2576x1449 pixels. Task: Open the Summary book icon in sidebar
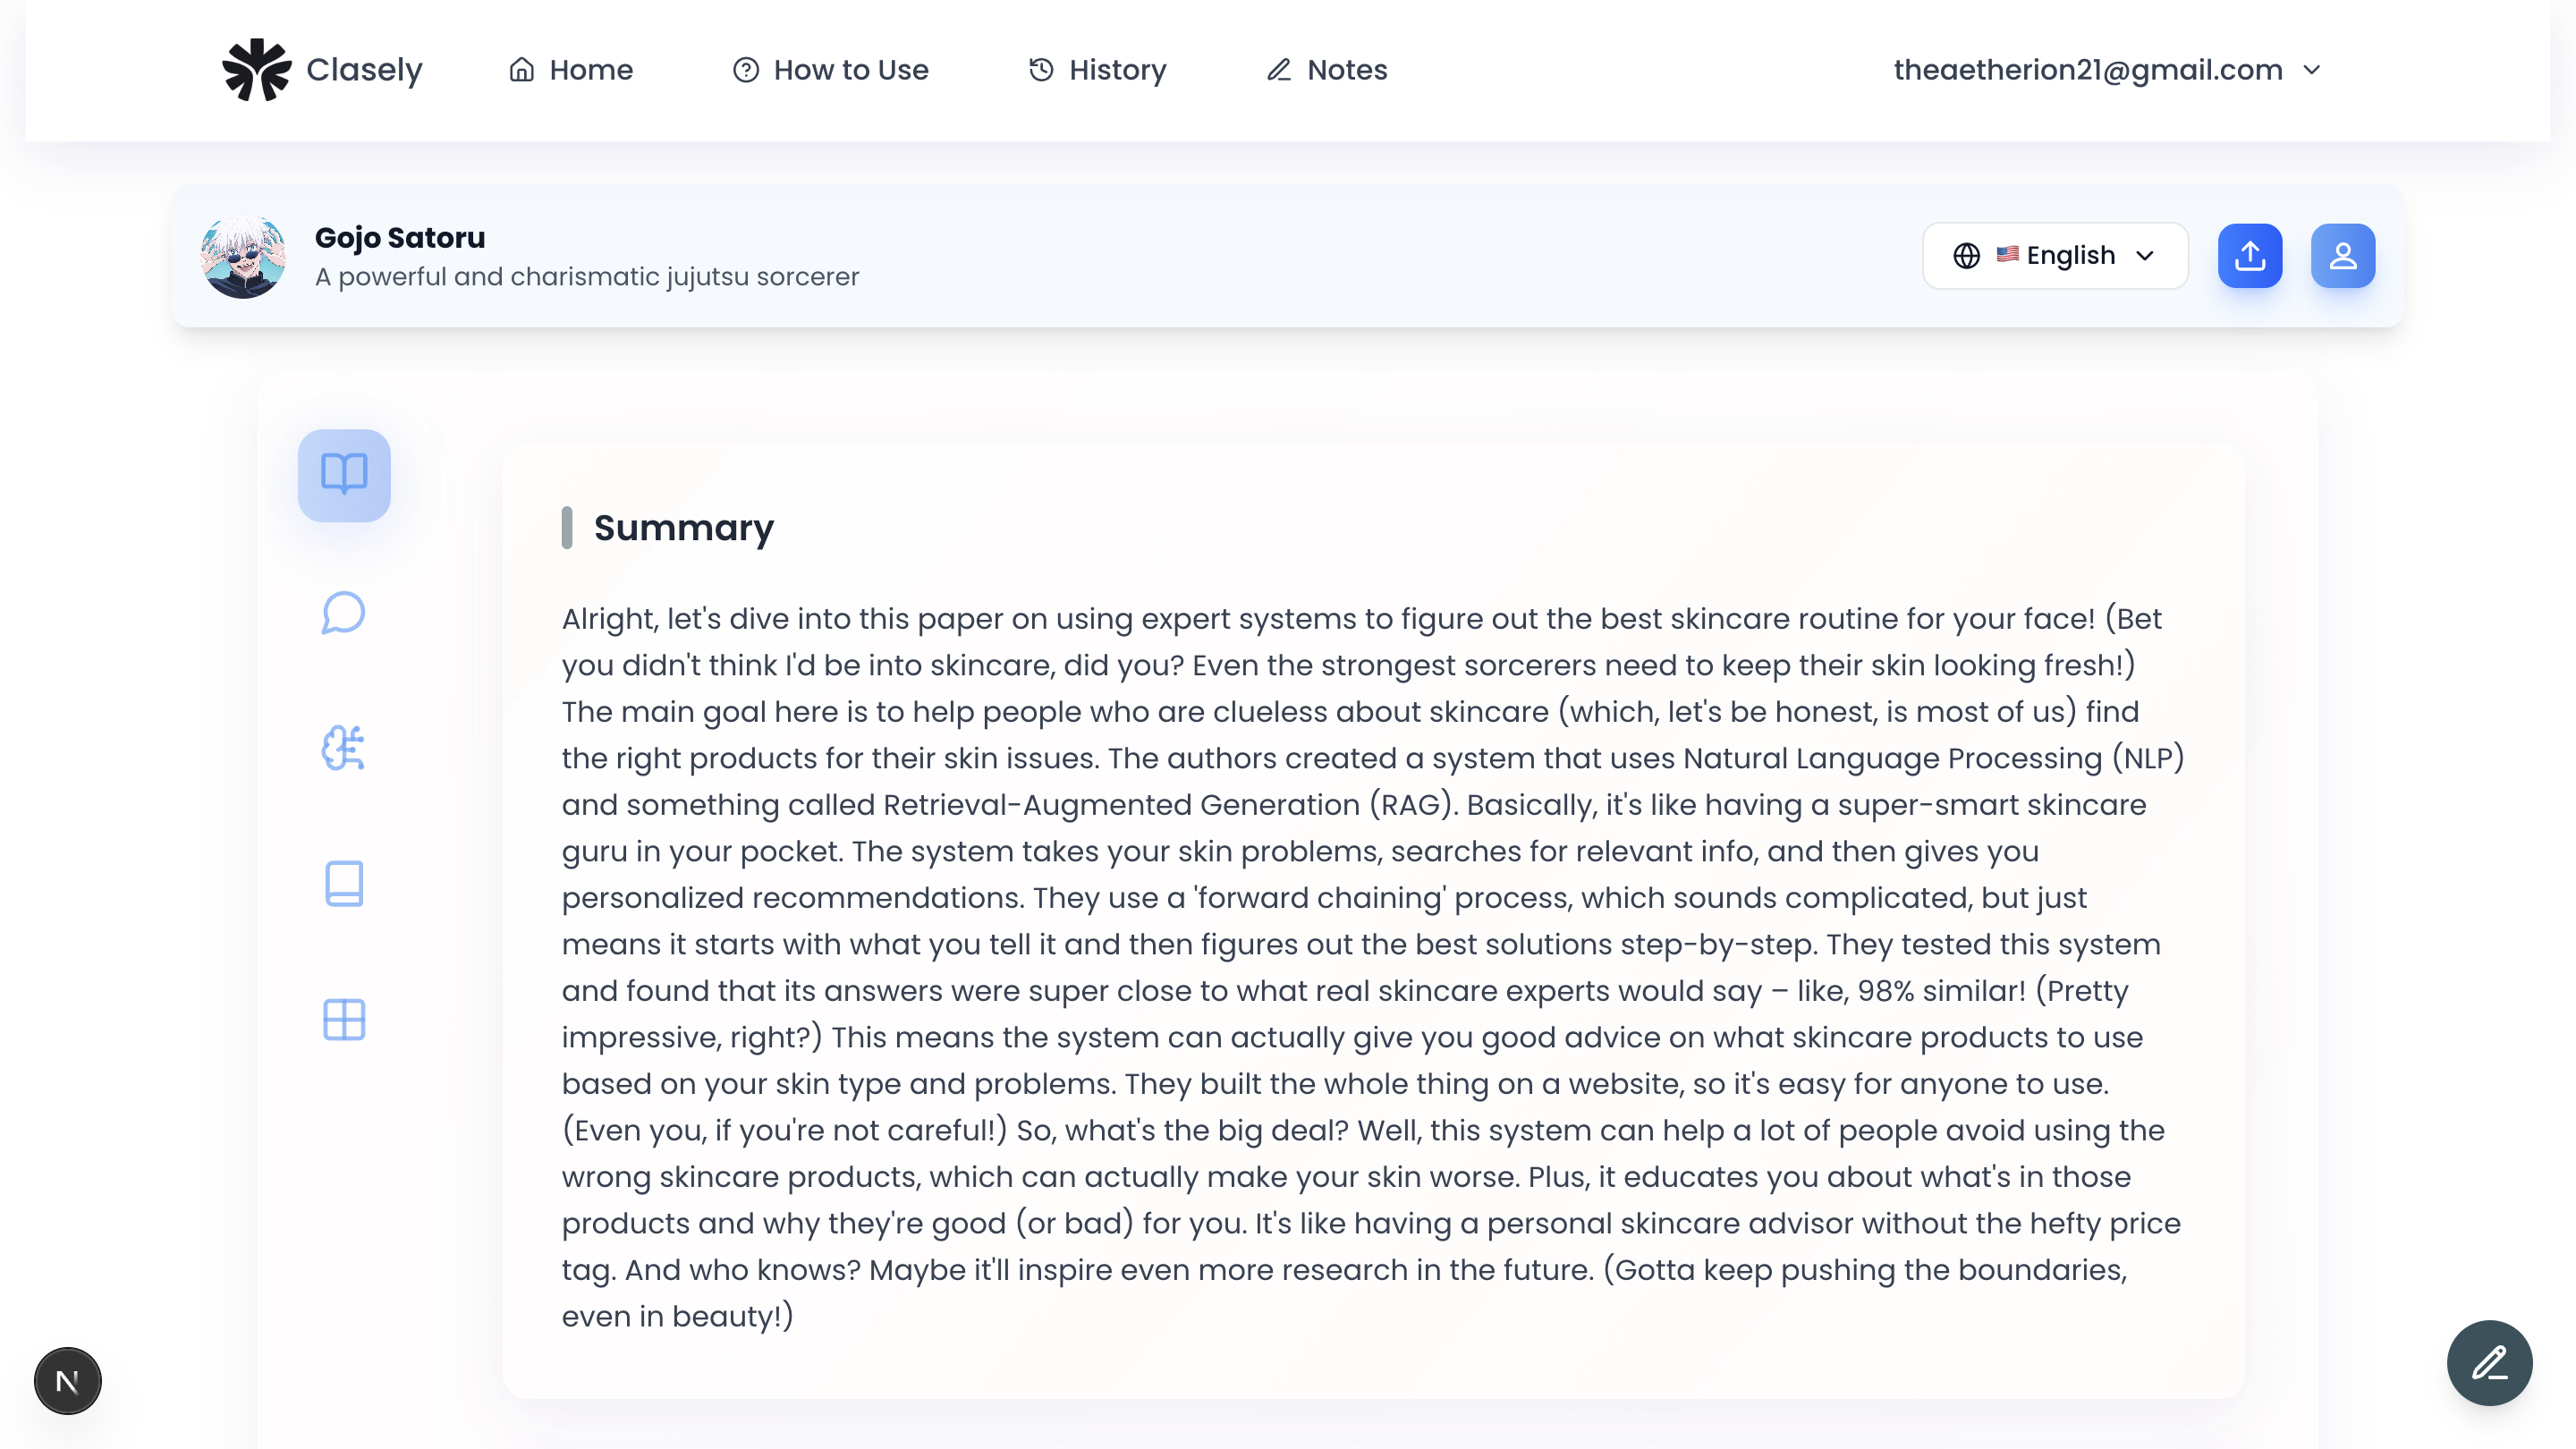click(344, 475)
